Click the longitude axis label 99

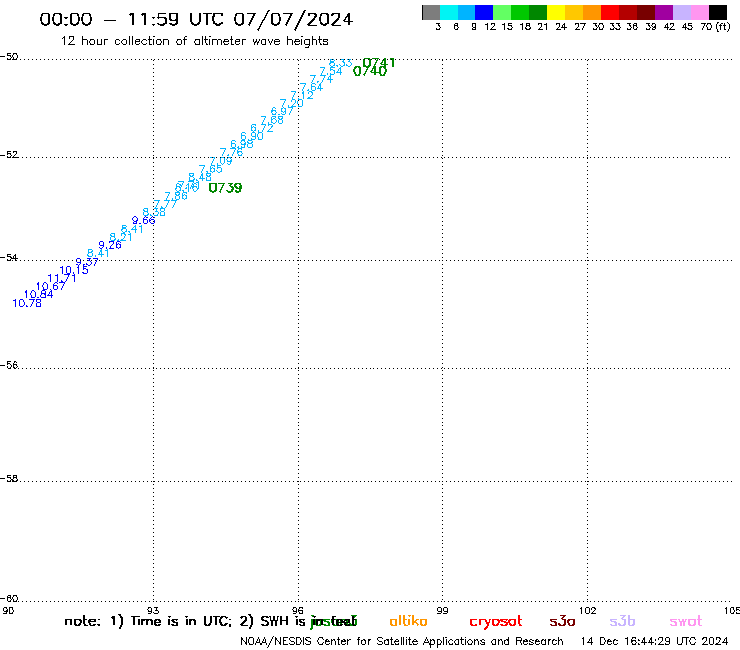pyautogui.click(x=442, y=610)
